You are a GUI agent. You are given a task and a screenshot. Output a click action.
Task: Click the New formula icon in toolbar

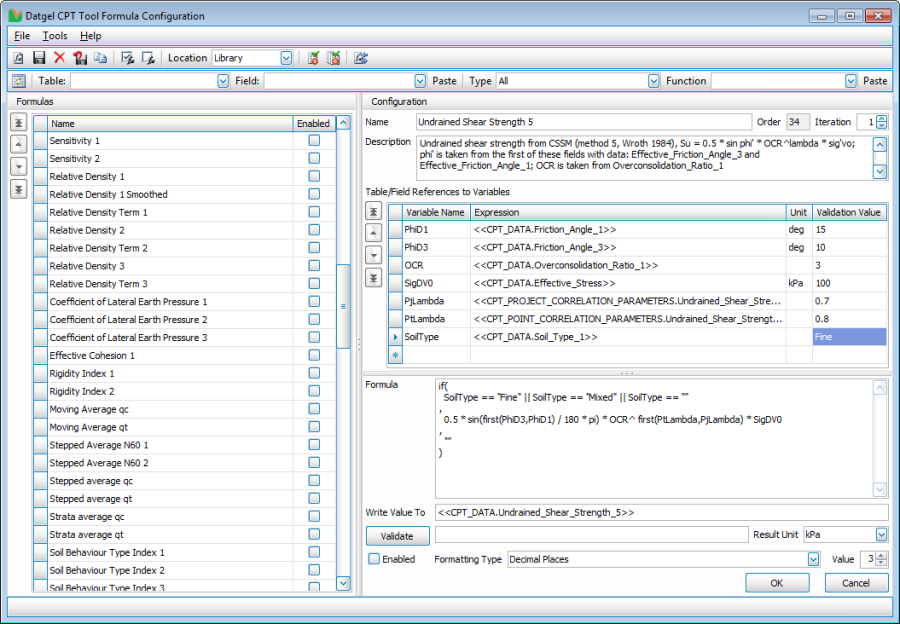point(19,58)
